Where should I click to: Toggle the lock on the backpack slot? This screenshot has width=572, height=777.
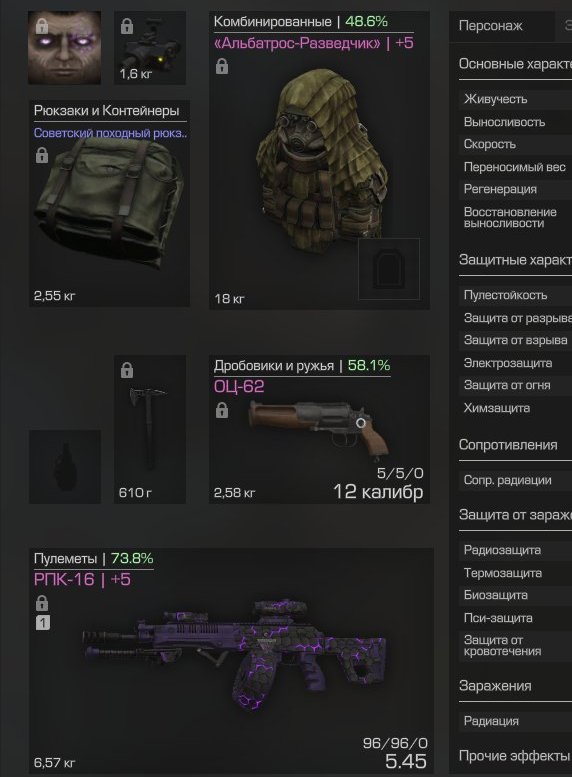tap(42, 155)
